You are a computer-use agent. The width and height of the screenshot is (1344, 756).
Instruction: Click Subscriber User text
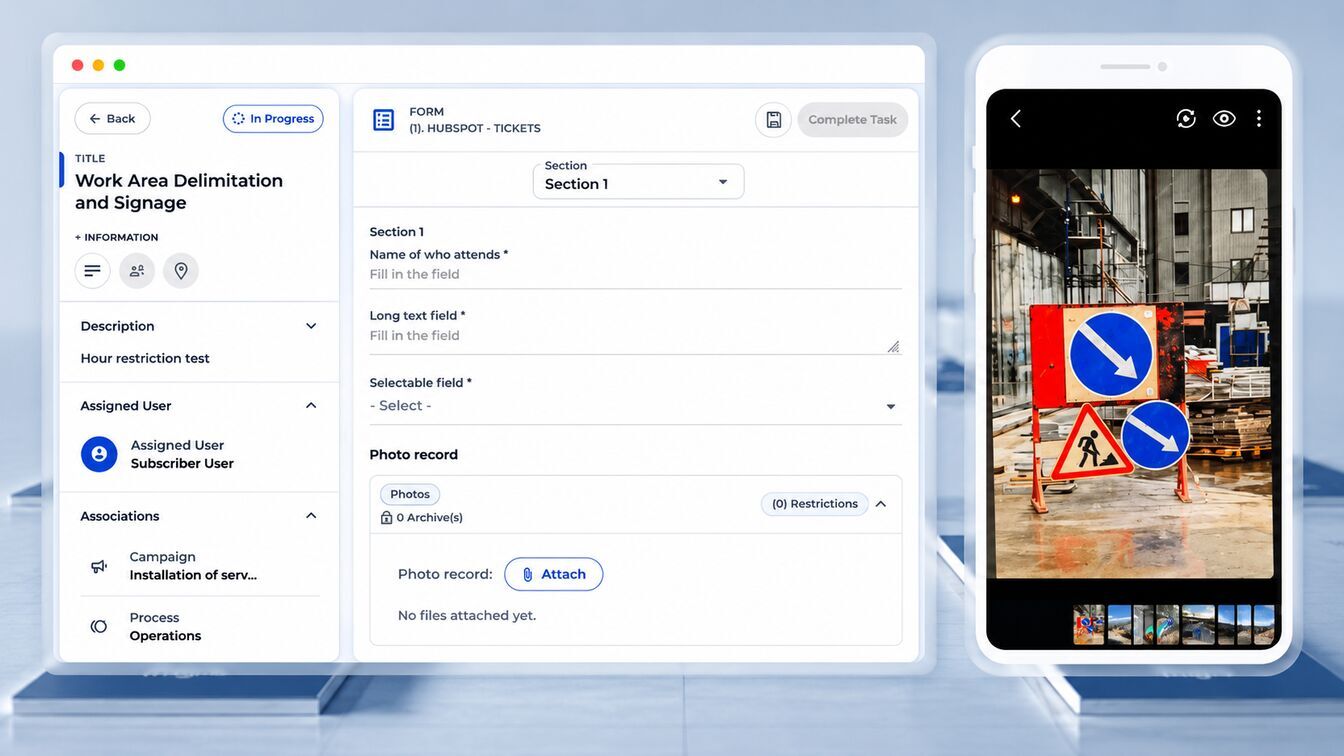point(182,464)
